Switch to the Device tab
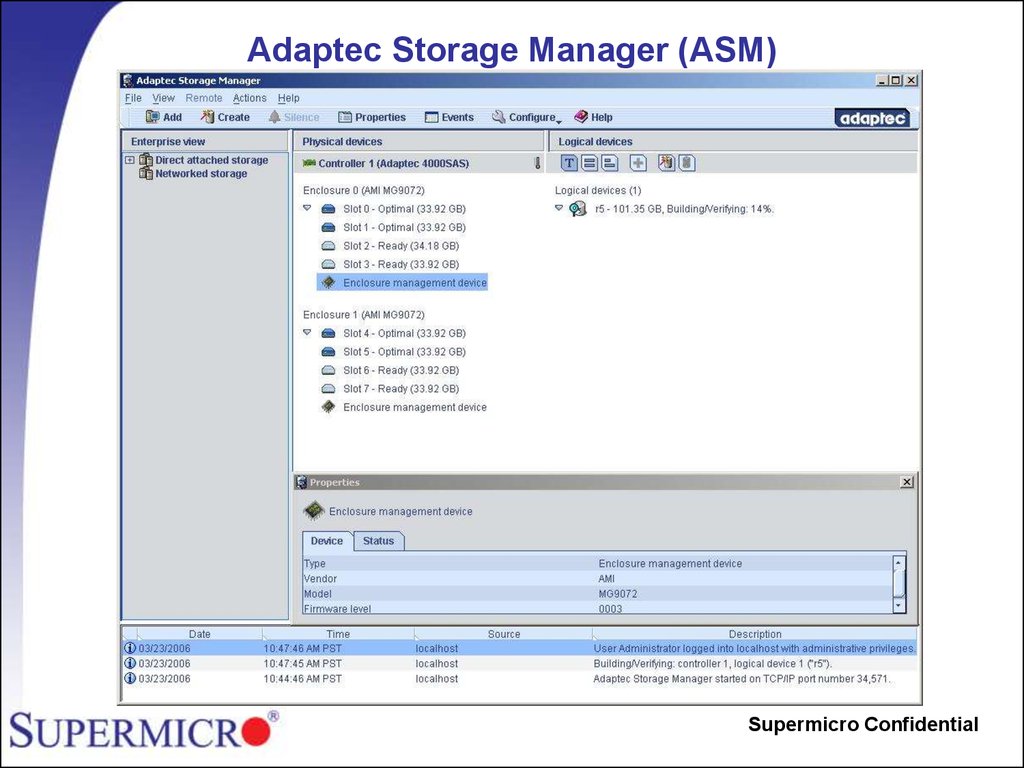1024x768 pixels. click(x=327, y=541)
